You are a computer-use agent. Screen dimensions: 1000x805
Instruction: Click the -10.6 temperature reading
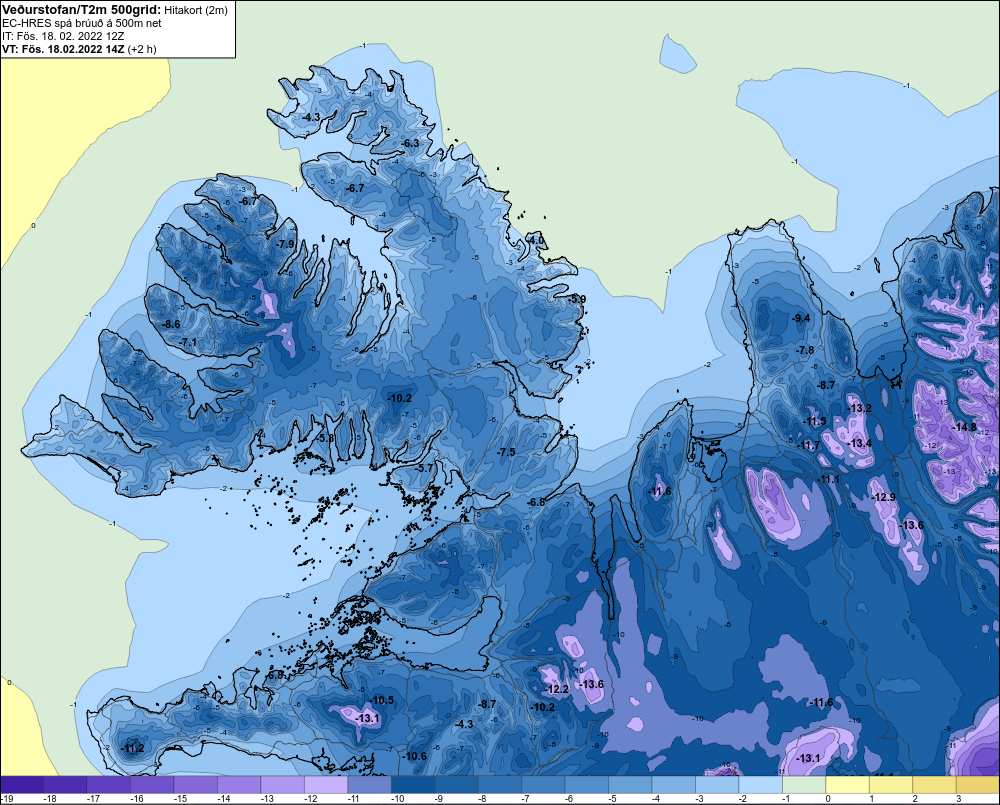(415, 756)
